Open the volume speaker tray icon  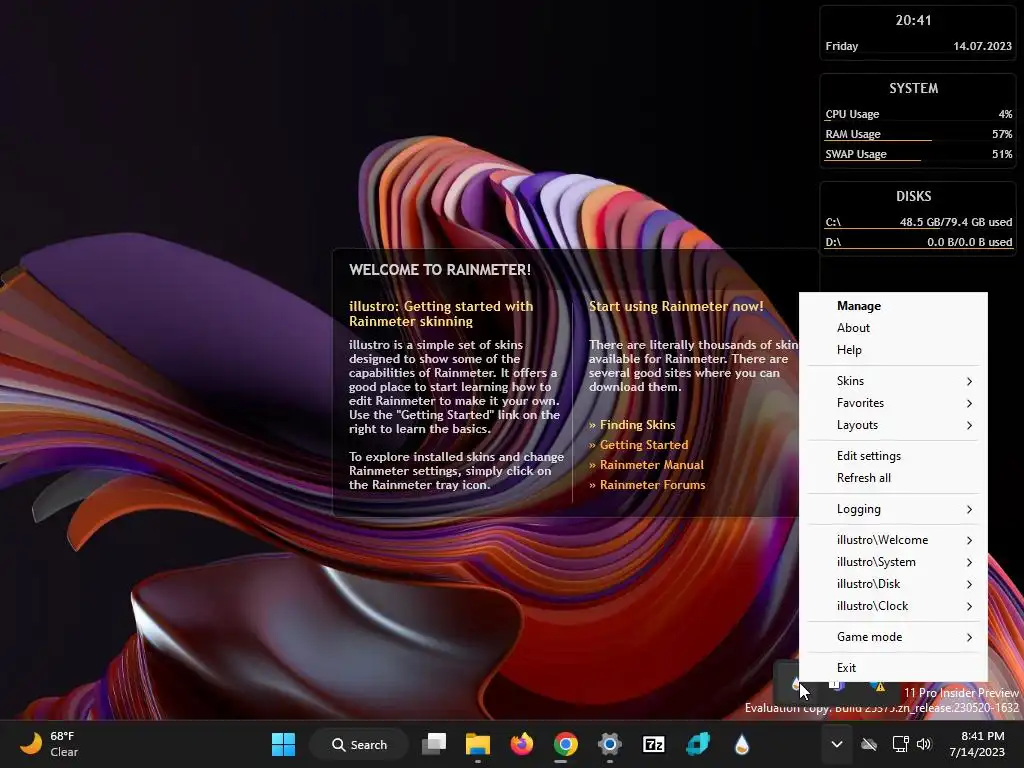click(923, 744)
